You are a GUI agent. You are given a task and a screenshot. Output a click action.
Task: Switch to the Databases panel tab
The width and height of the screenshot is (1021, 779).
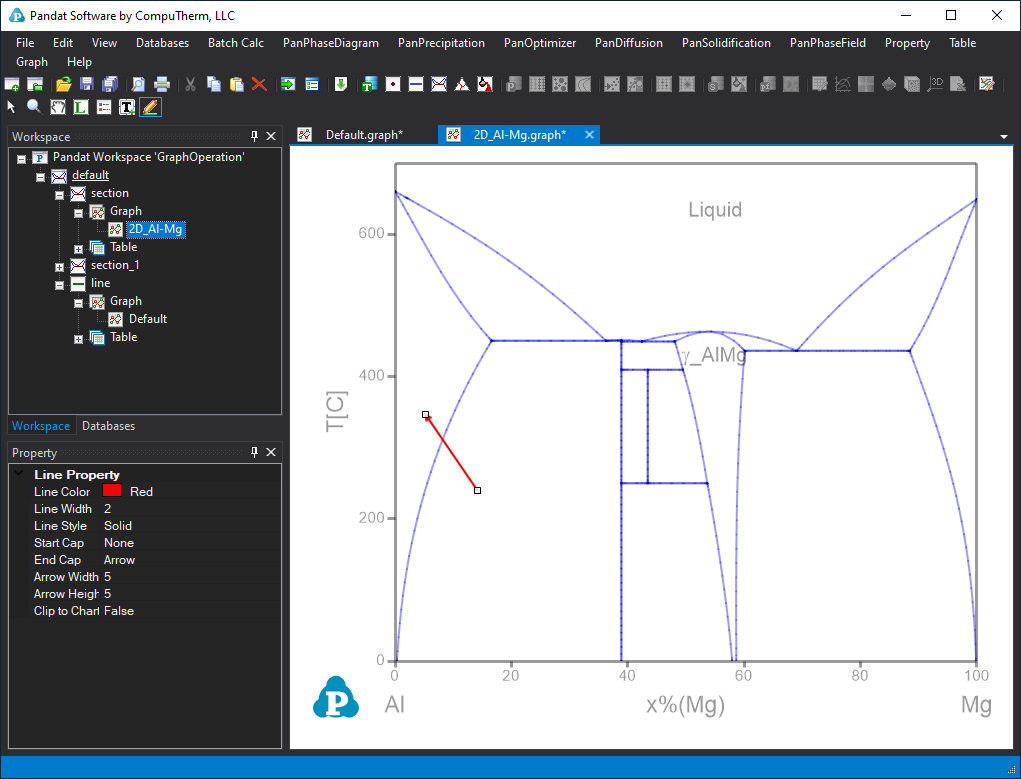108,426
